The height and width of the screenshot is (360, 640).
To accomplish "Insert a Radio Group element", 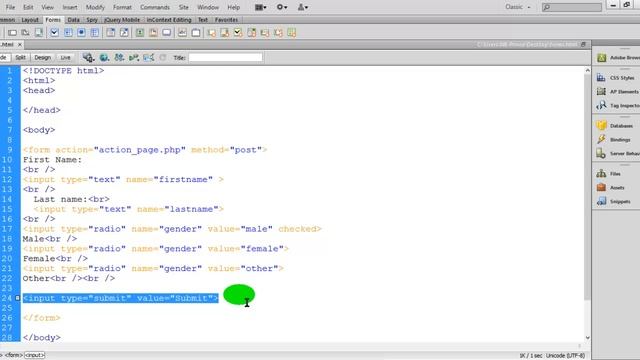I will pos(95,33).
